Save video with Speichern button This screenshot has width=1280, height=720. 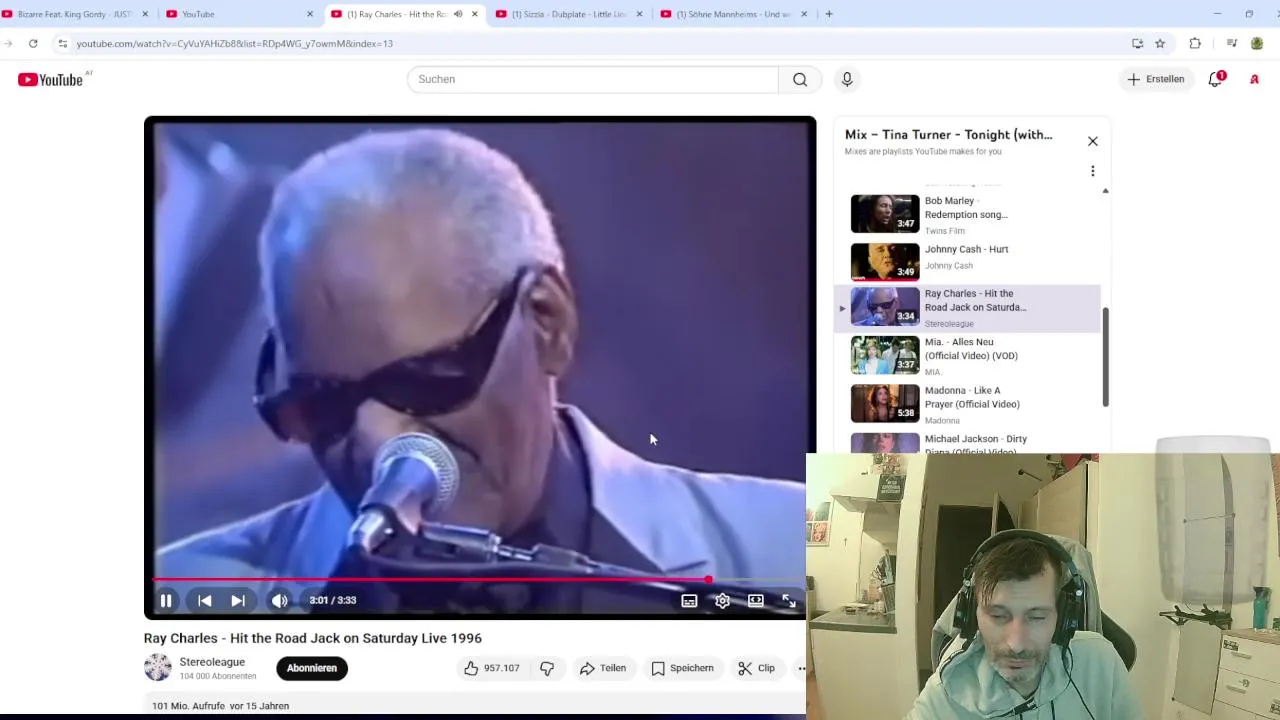683,668
